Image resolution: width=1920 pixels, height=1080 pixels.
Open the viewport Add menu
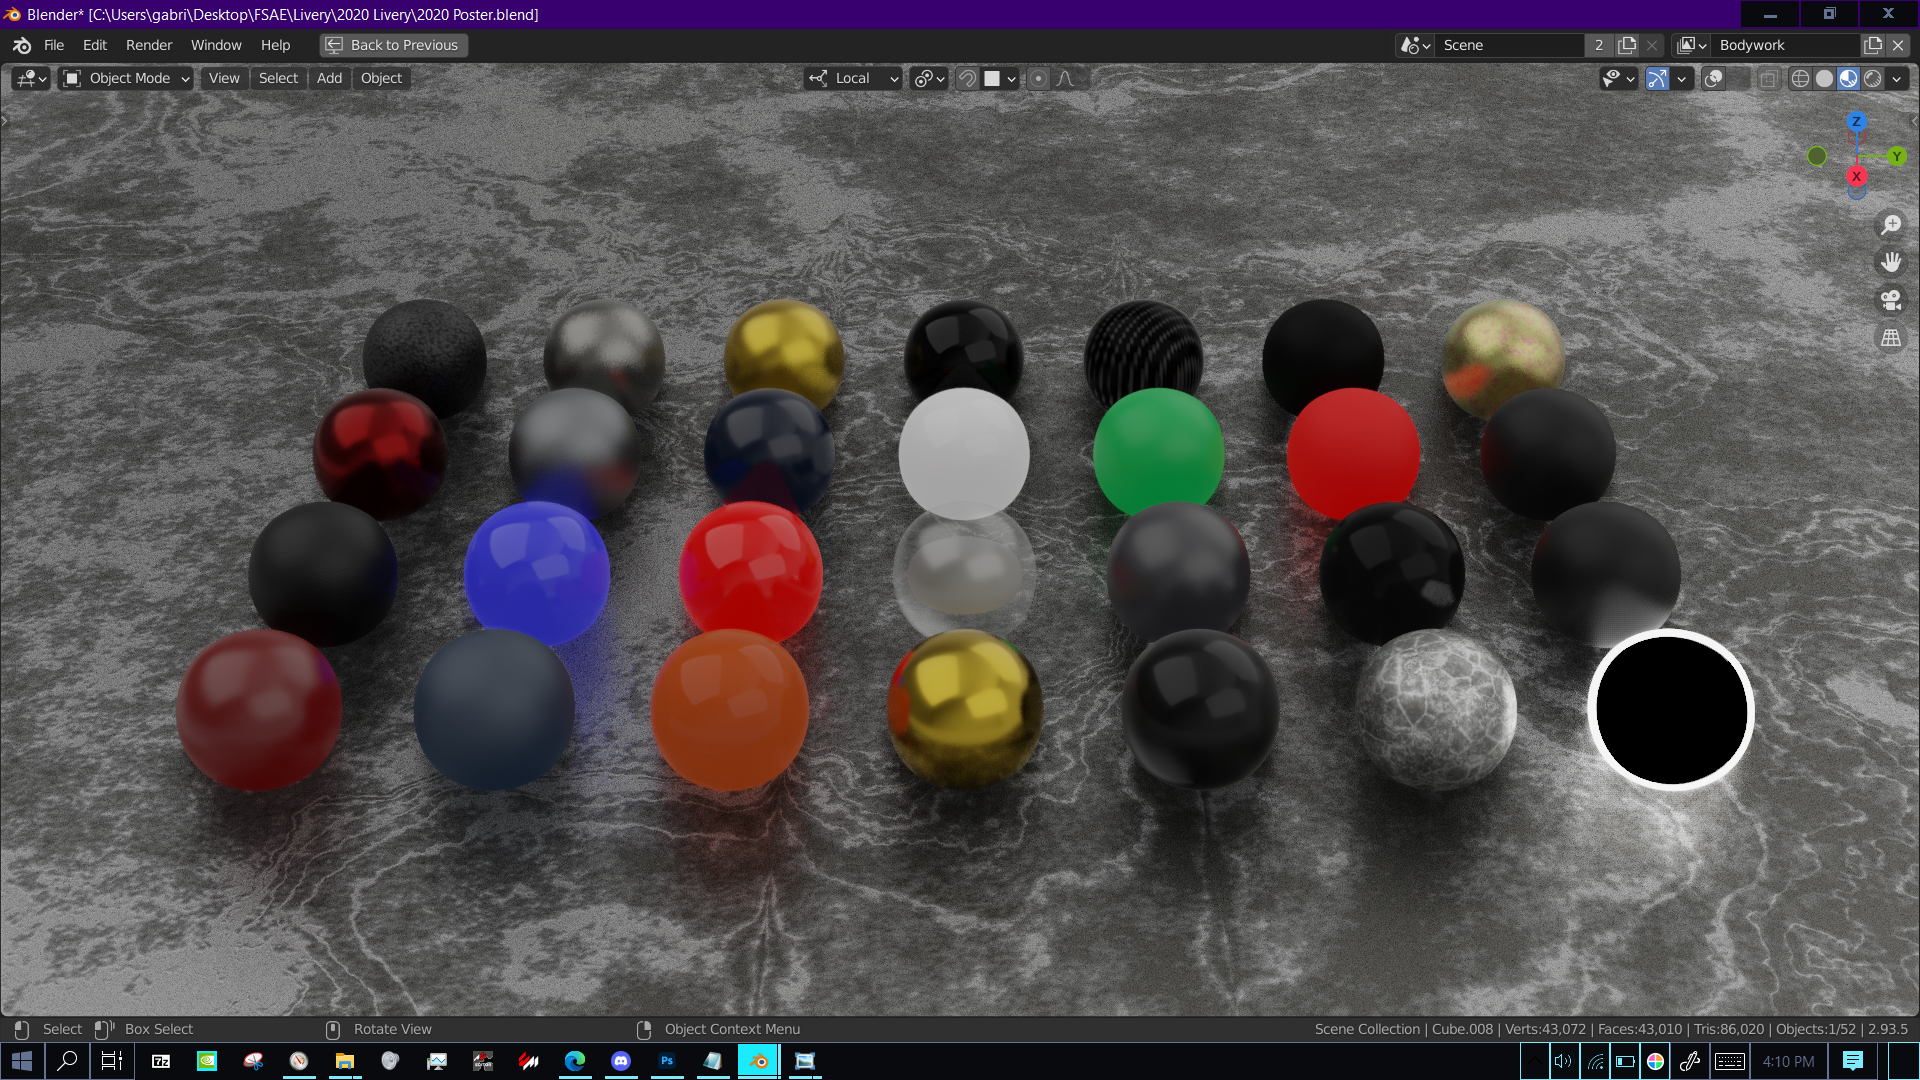[x=329, y=78]
